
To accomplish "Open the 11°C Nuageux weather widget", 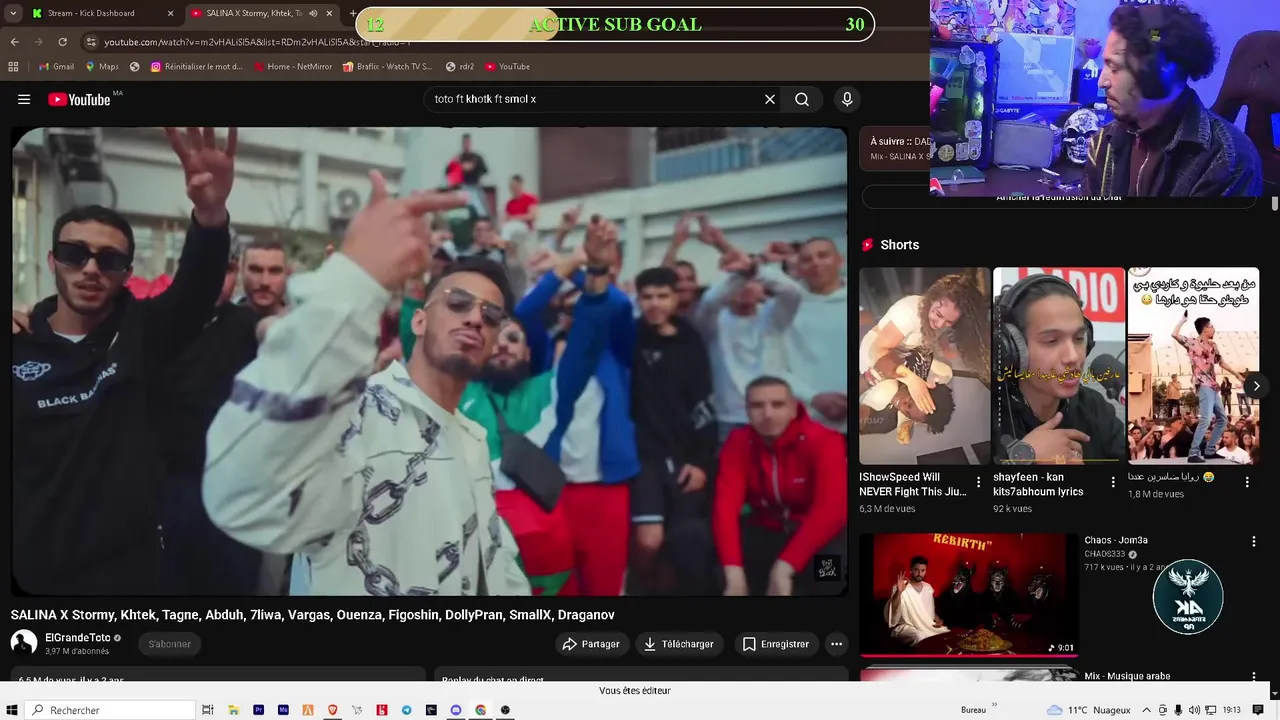I will pyautogui.click(x=1088, y=710).
